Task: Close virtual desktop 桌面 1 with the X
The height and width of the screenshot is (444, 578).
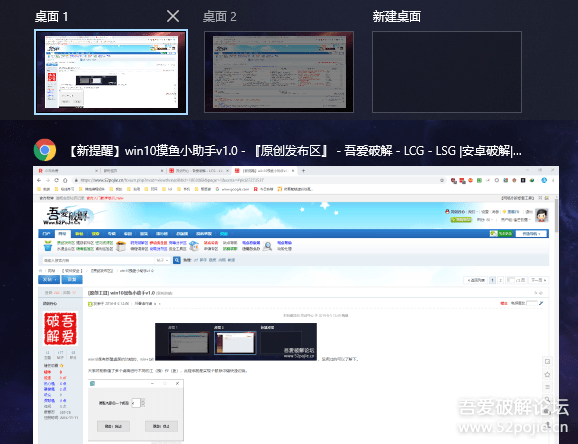Action: pyautogui.click(x=173, y=16)
